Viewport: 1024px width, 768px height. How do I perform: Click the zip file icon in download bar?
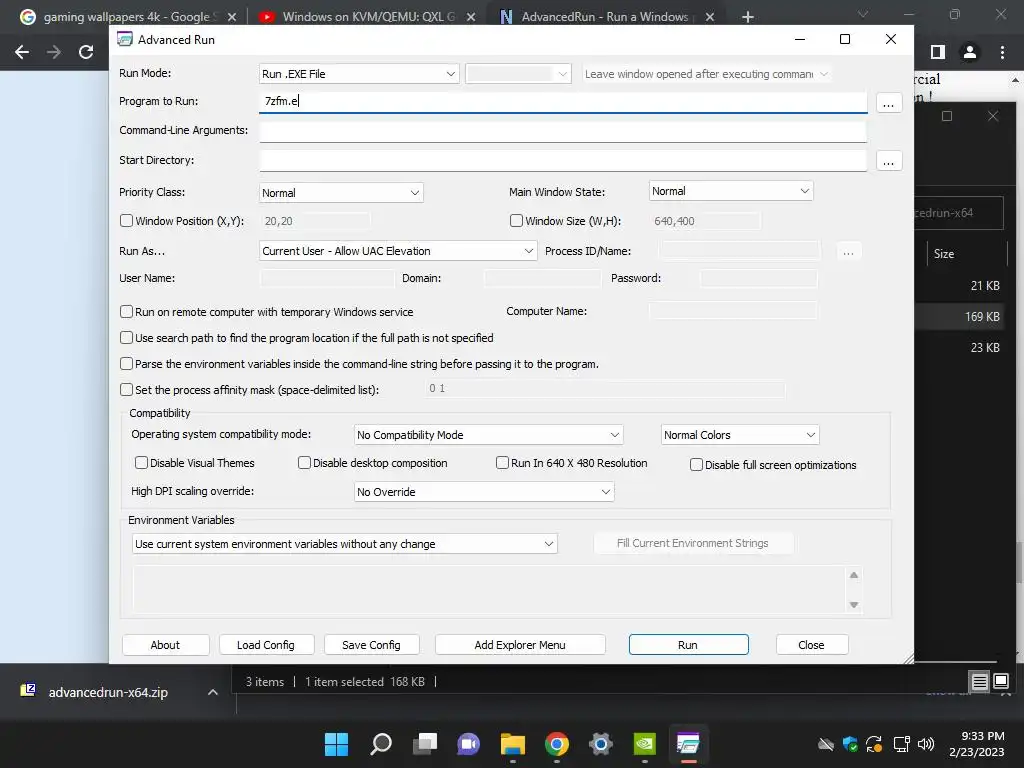tap(28, 690)
